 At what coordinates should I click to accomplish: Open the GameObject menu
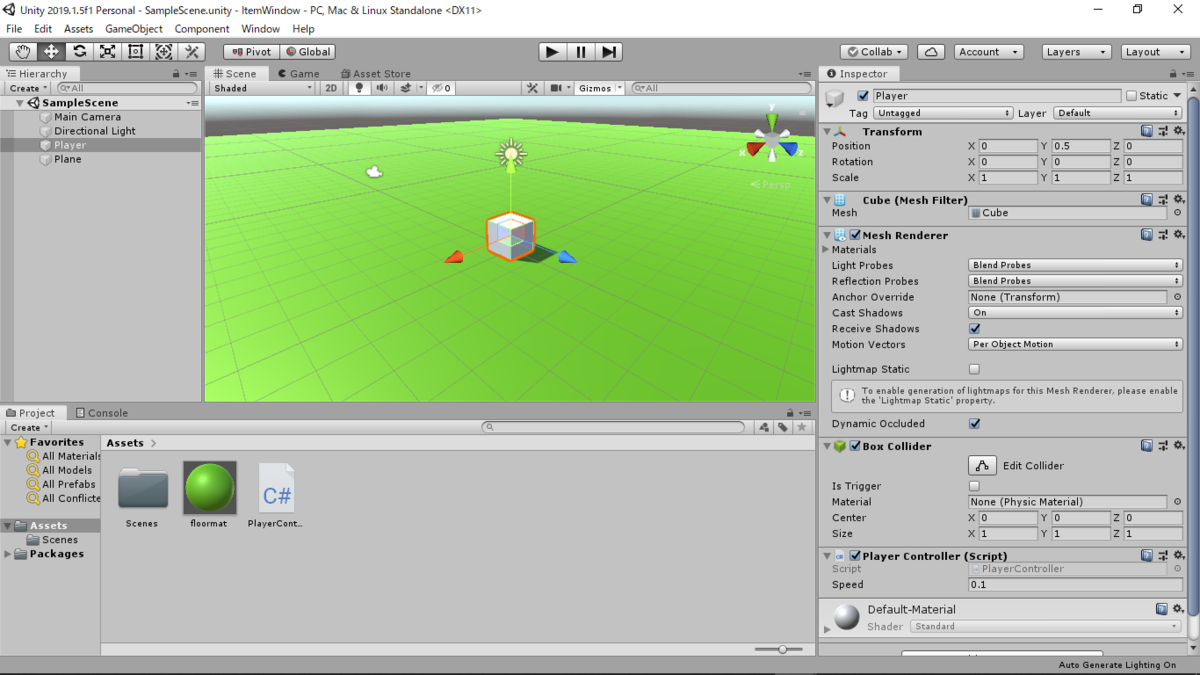click(x=134, y=29)
